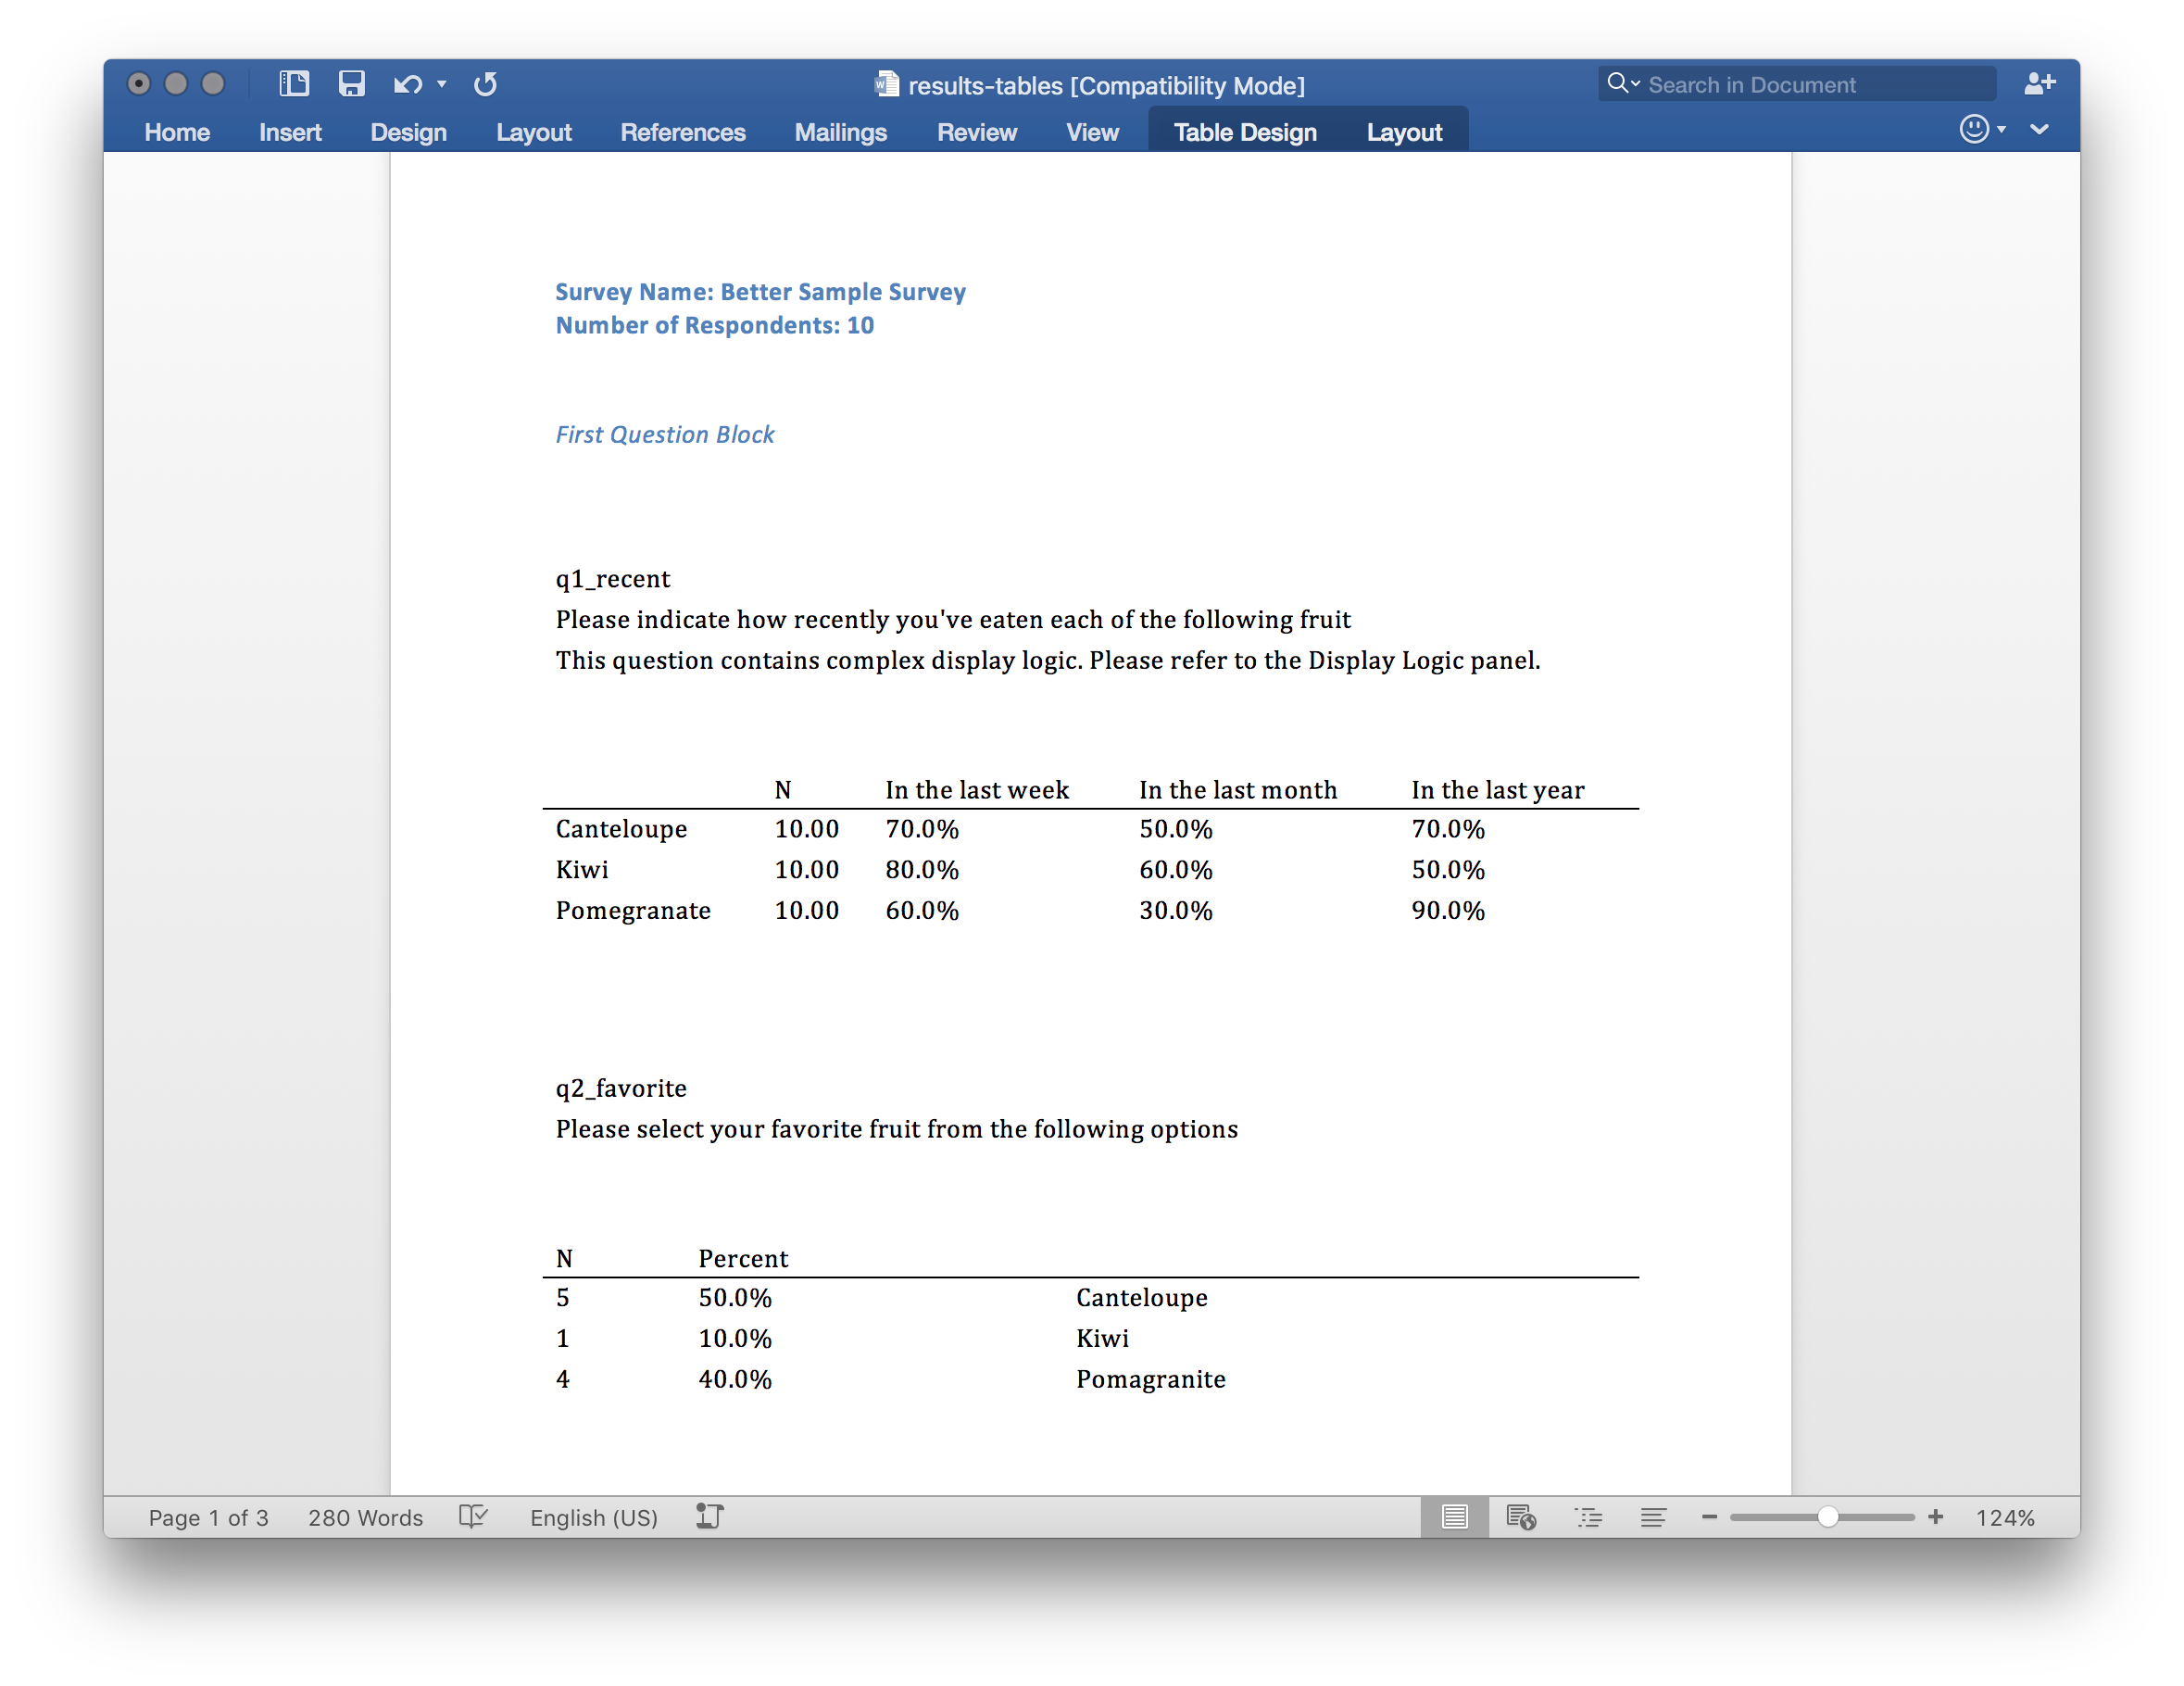Save the document using the disk icon
This screenshot has height=1686, width=2184.
(x=352, y=84)
